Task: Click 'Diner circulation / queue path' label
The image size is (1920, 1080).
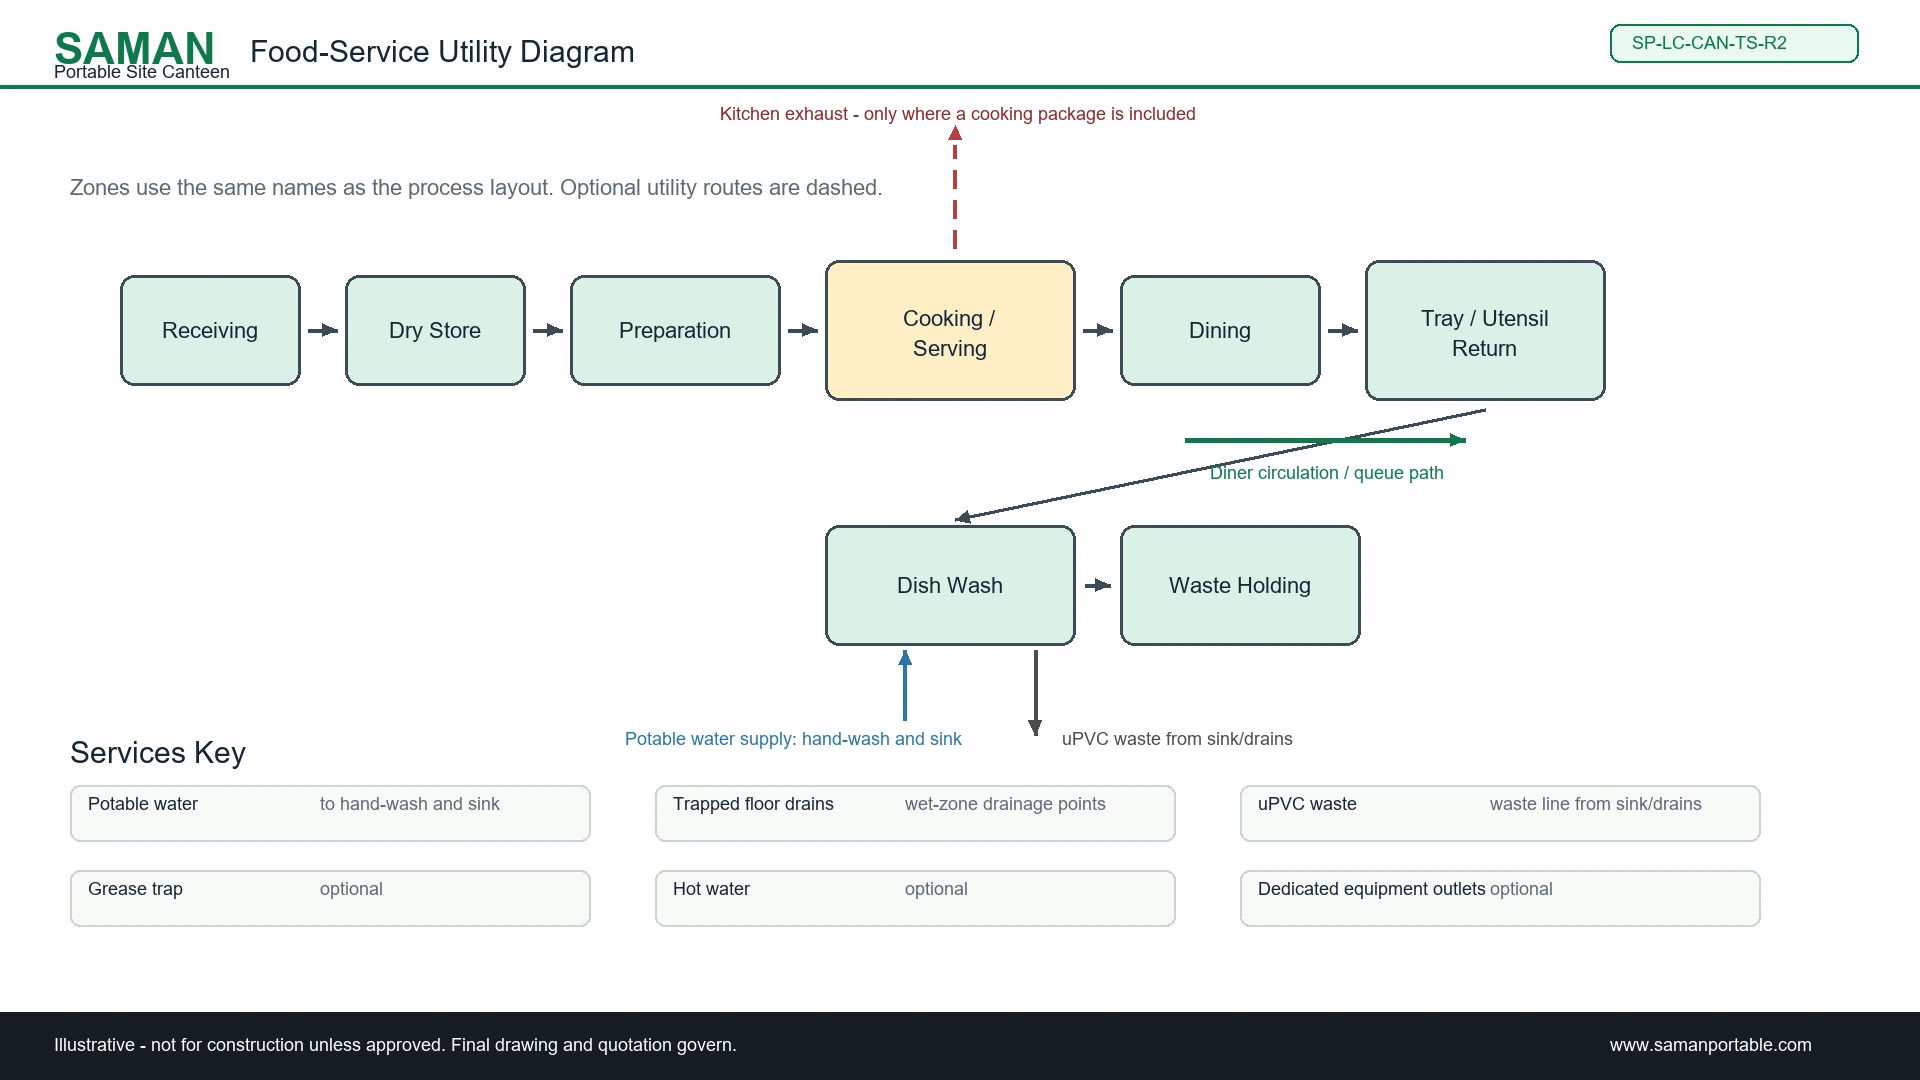Action: [x=1326, y=473]
